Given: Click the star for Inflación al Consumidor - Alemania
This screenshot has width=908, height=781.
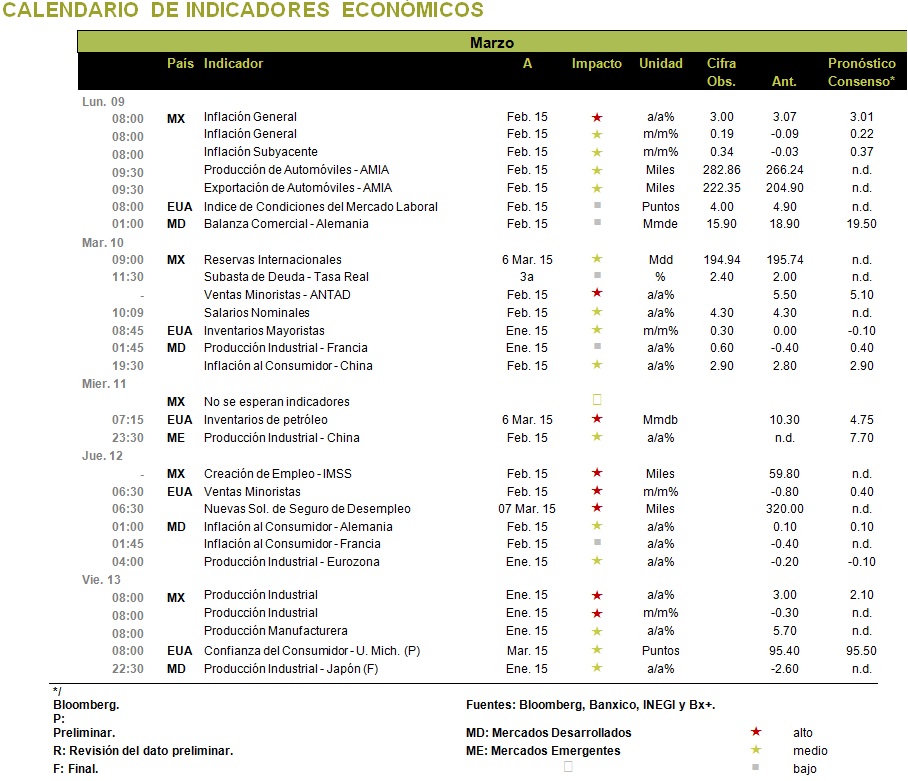Looking at the screenshot, I should (x=597, y=525).
